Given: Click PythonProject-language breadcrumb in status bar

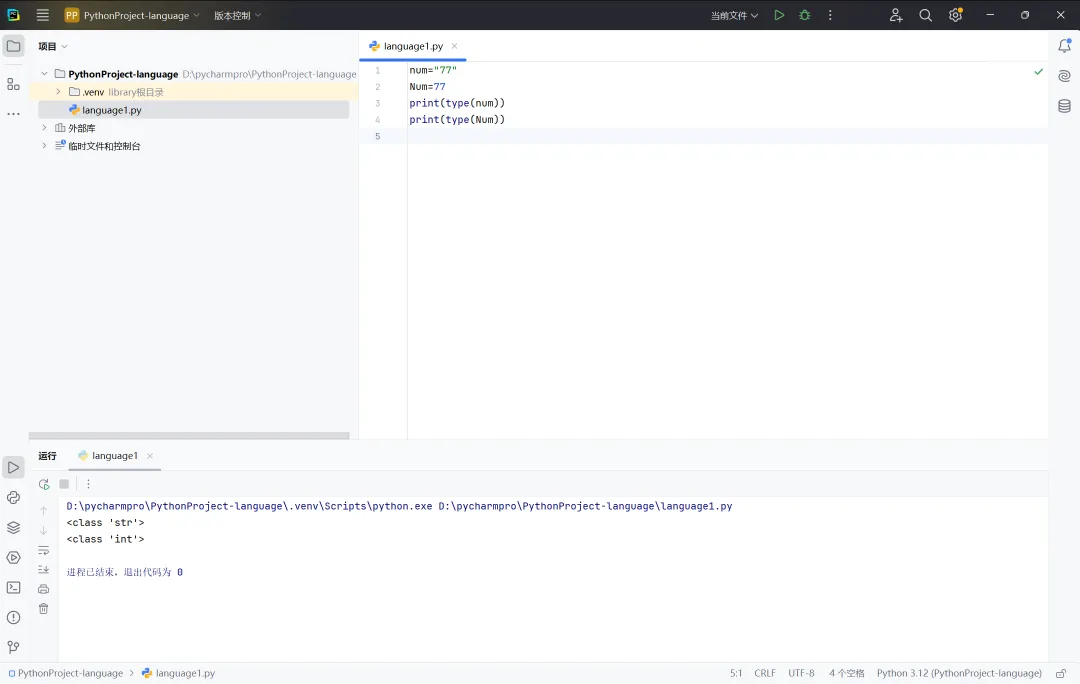Looking at the screenshot, I should coord(65,673).
